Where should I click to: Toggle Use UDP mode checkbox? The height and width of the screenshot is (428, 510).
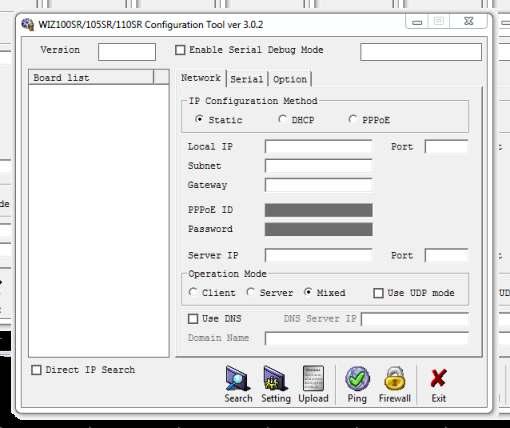coord(378,293)
